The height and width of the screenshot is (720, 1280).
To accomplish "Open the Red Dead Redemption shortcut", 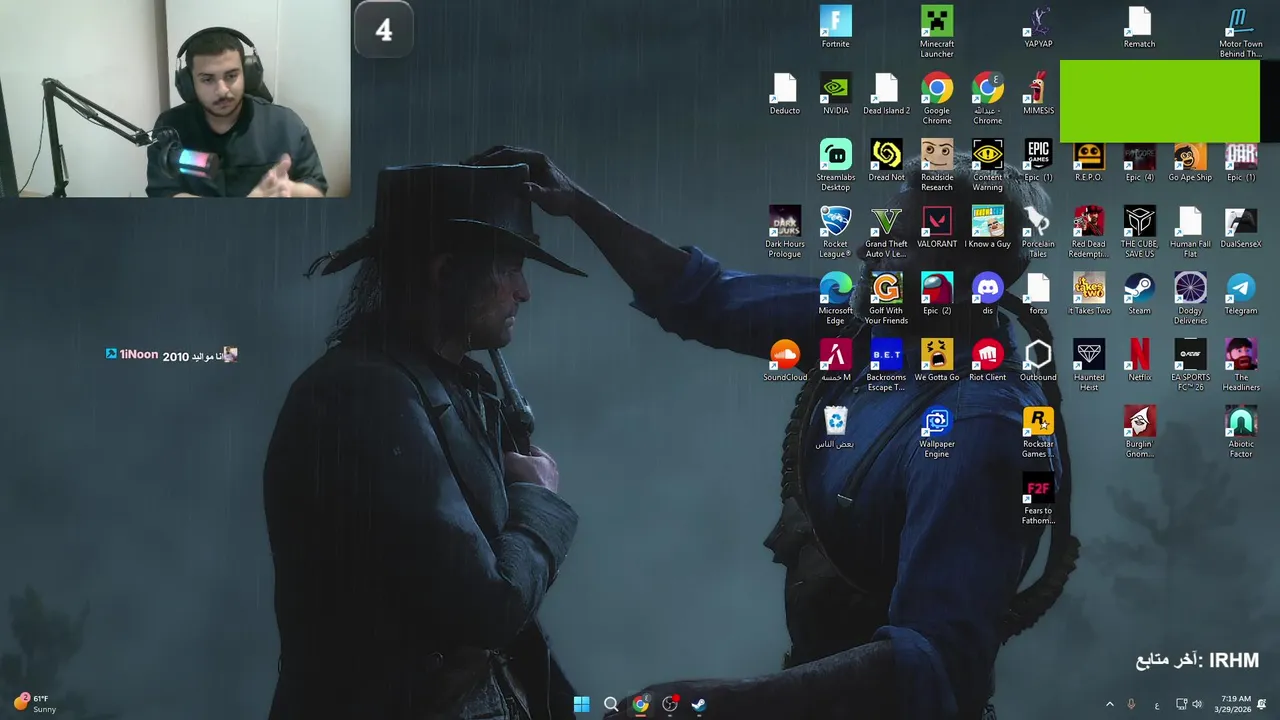I will [1088, 232].
